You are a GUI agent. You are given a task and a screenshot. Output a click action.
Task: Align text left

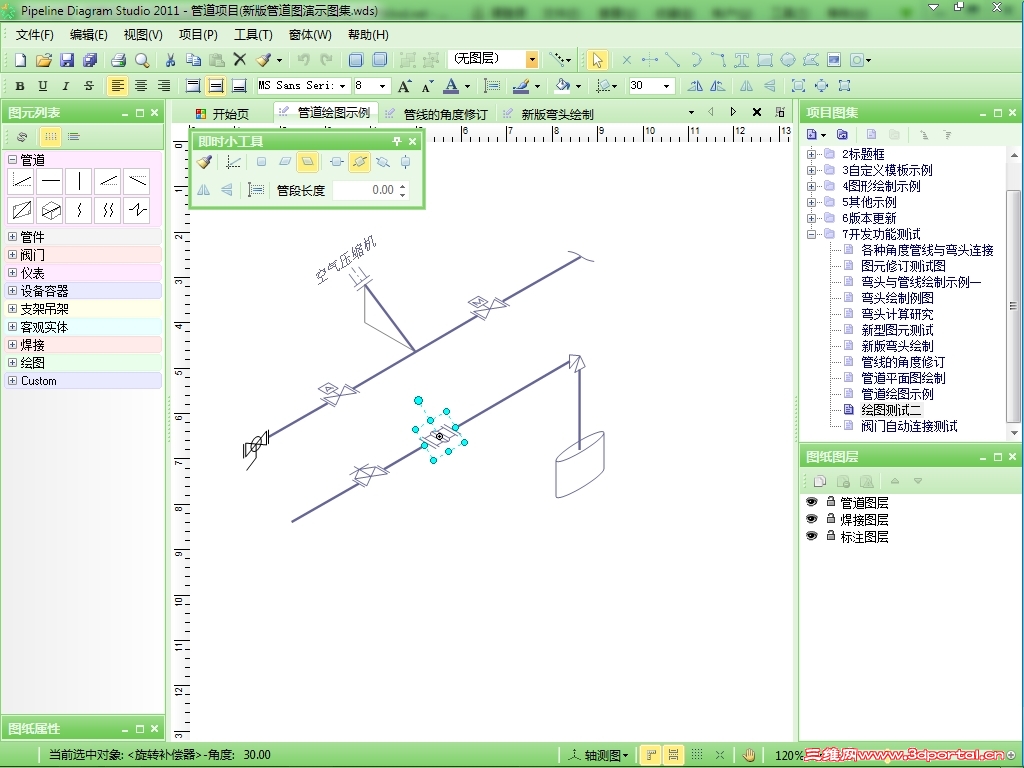(x=118, y=86)
